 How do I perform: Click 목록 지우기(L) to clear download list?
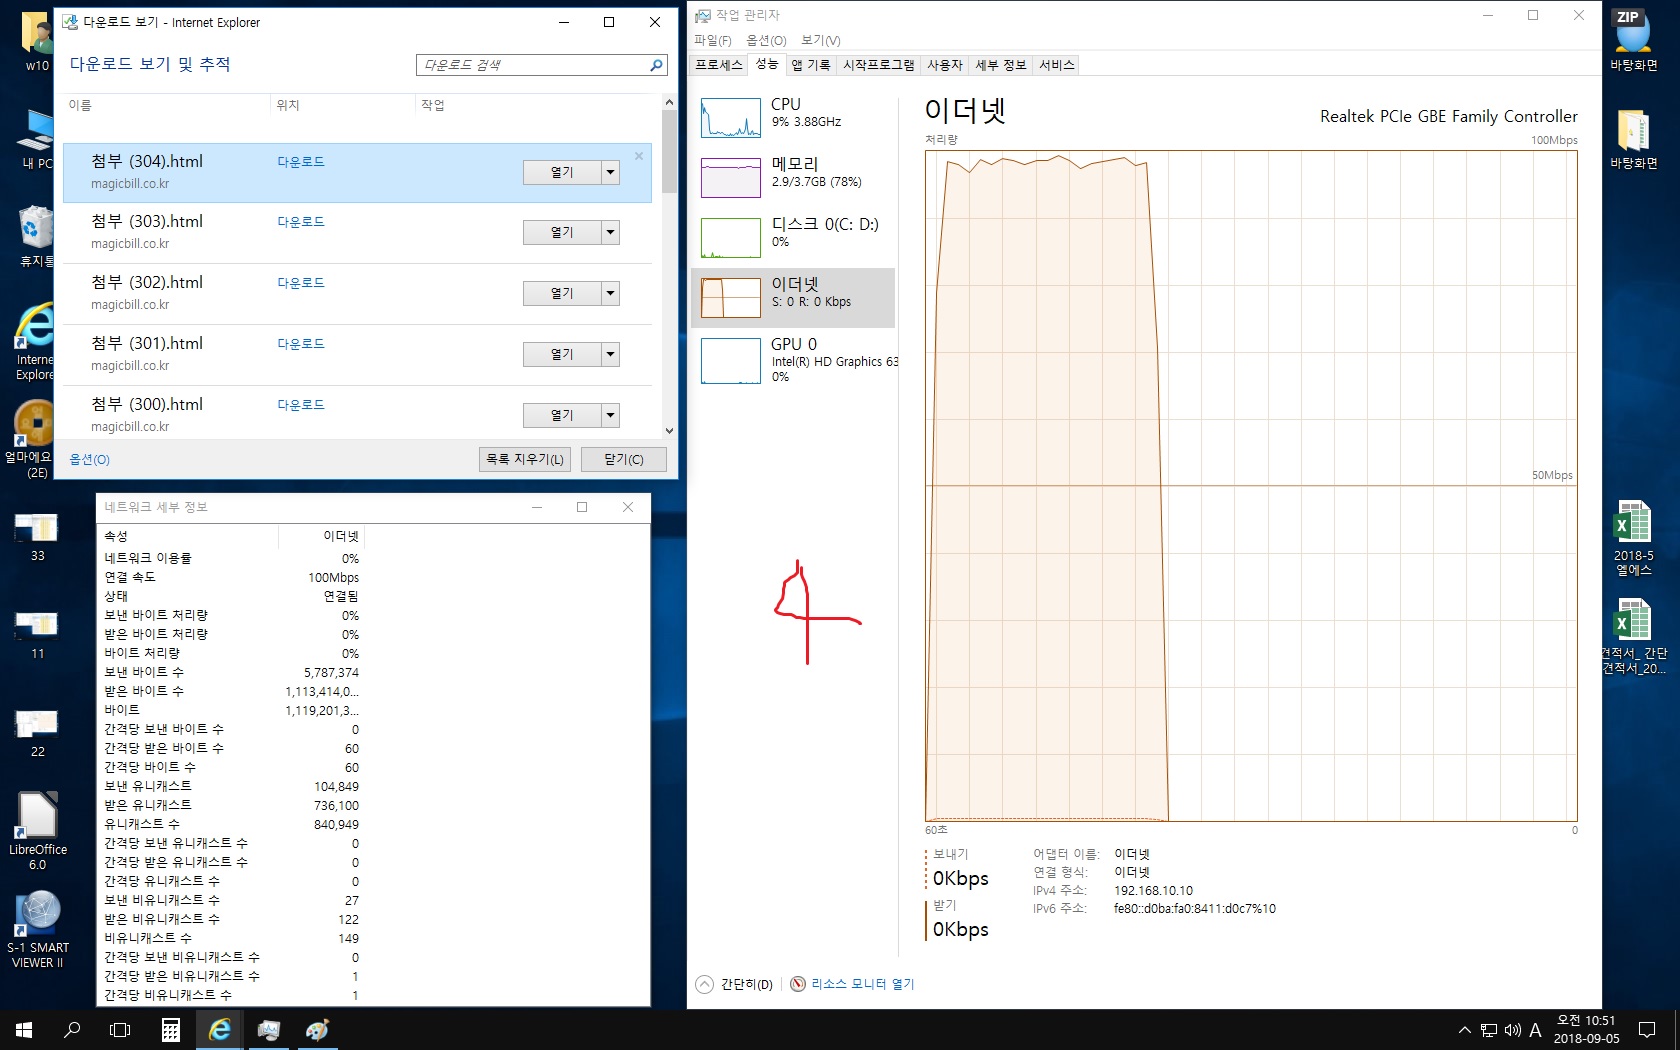[x=525, y=459]
